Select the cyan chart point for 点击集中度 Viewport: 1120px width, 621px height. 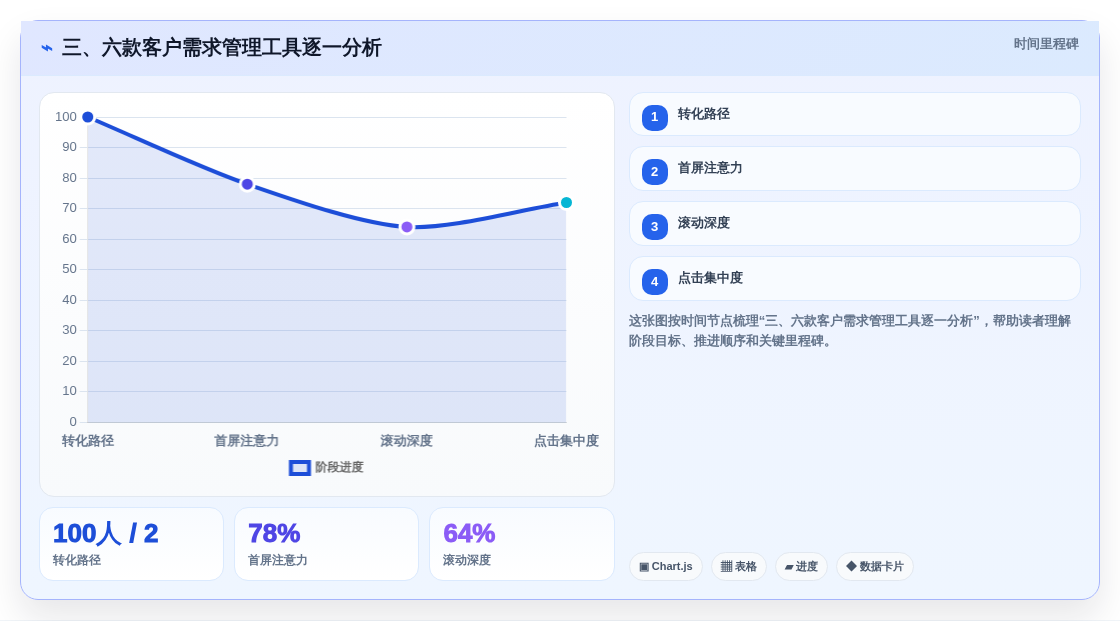point(566,203)
